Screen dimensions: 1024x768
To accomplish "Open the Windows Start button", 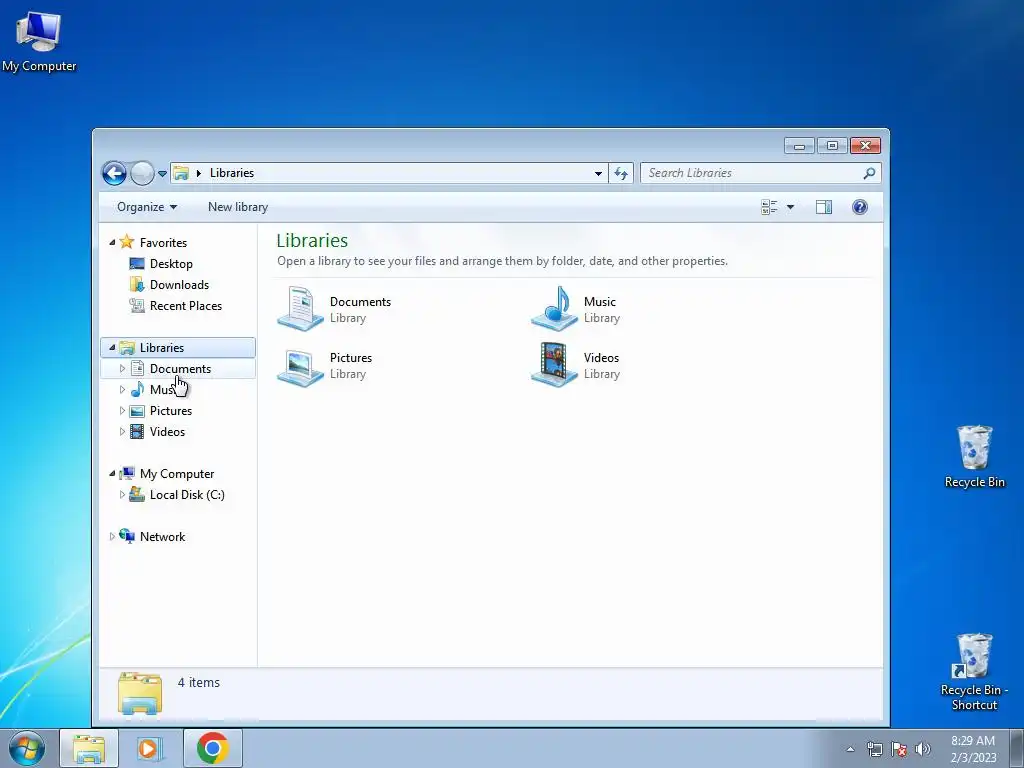I will tap(26, 748).
